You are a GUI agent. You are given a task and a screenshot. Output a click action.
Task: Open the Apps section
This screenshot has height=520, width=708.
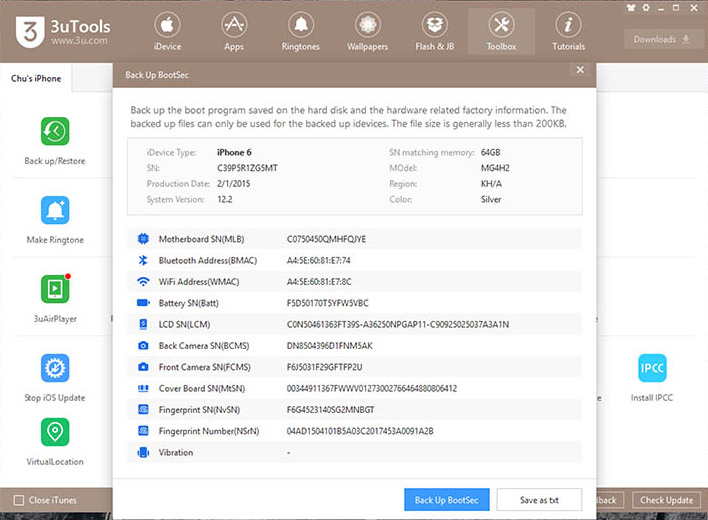pyautogui.click(x=234, y=32)
